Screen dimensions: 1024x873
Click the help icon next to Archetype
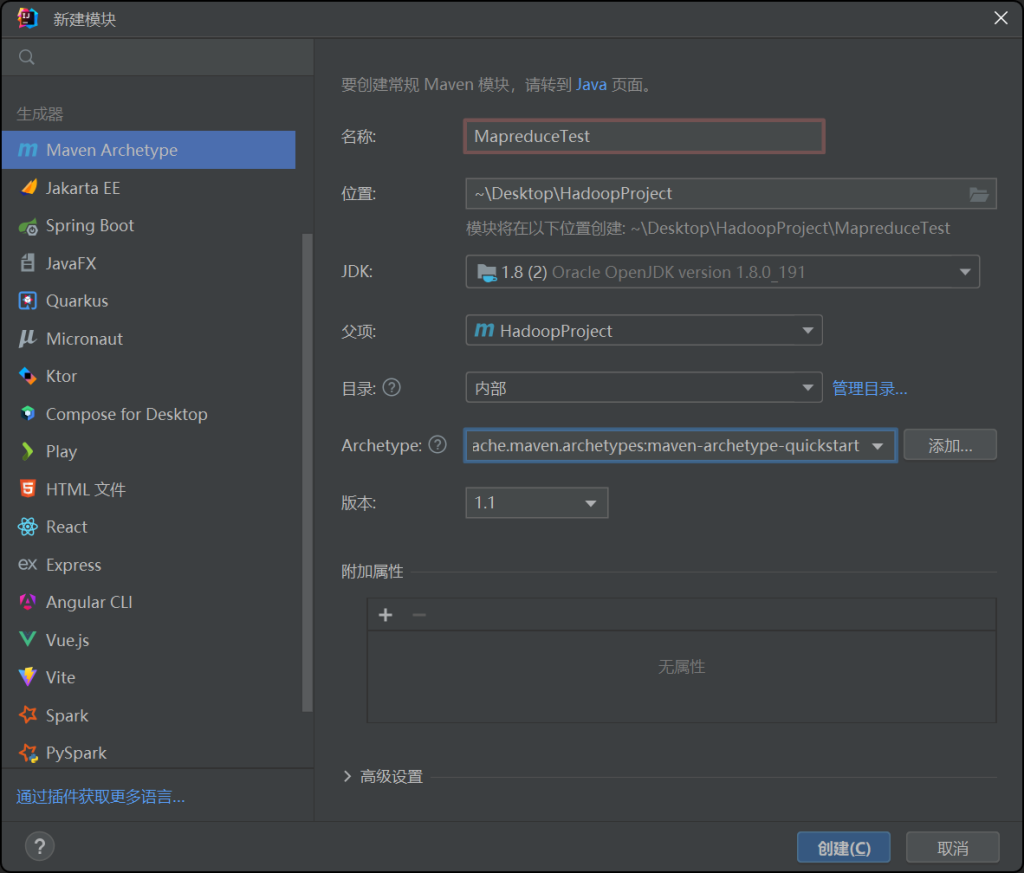coord(437,445)
